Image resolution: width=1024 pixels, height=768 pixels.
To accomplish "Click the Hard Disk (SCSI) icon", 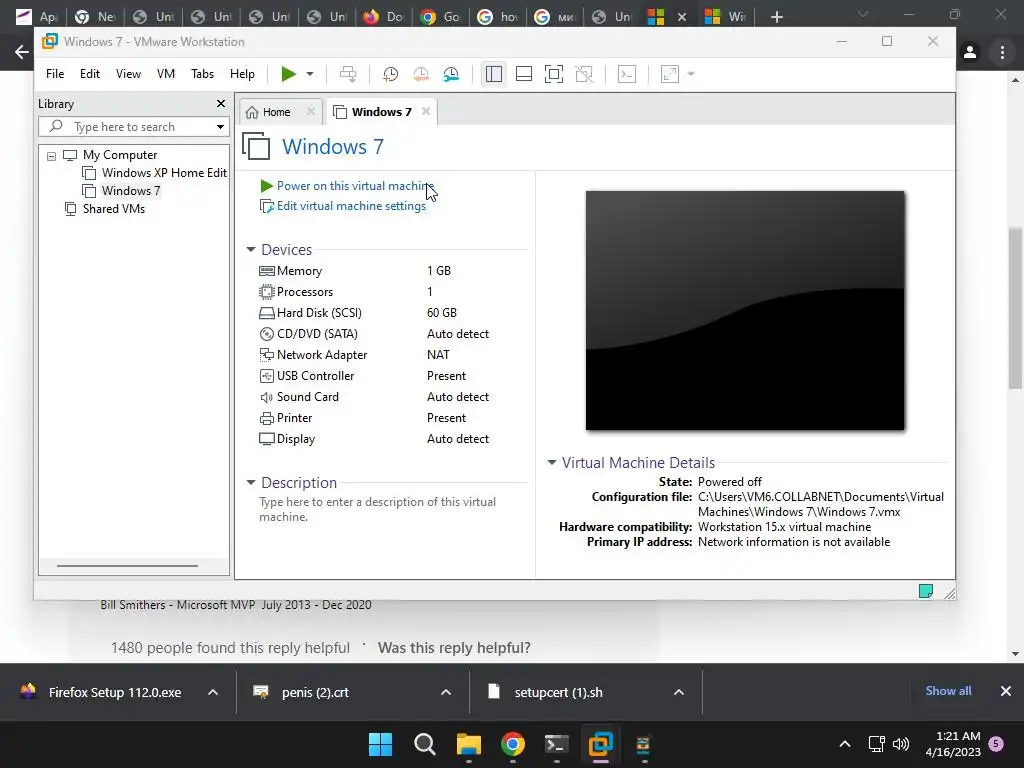I will click(266, 313).
